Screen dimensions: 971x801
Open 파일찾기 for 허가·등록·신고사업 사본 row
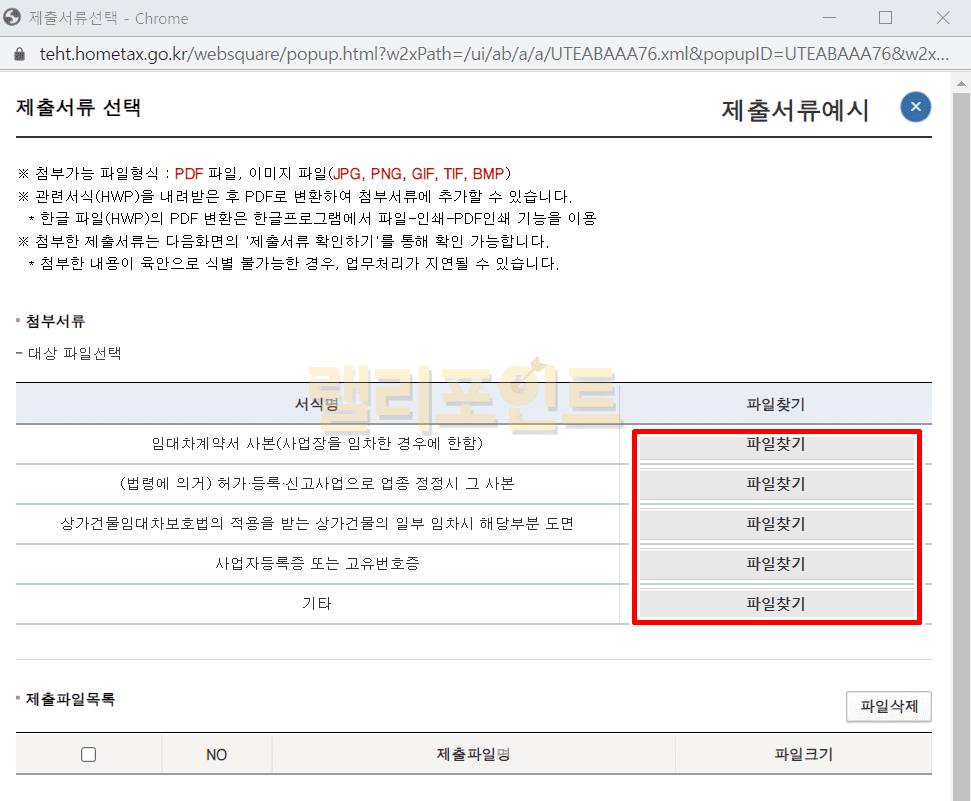(776, 485)
